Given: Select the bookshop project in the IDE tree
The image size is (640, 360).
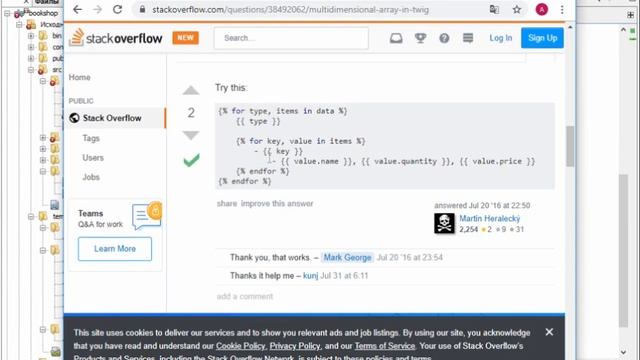Looking at the screenshot, I should pyautogui.click(x=43, y=13).
